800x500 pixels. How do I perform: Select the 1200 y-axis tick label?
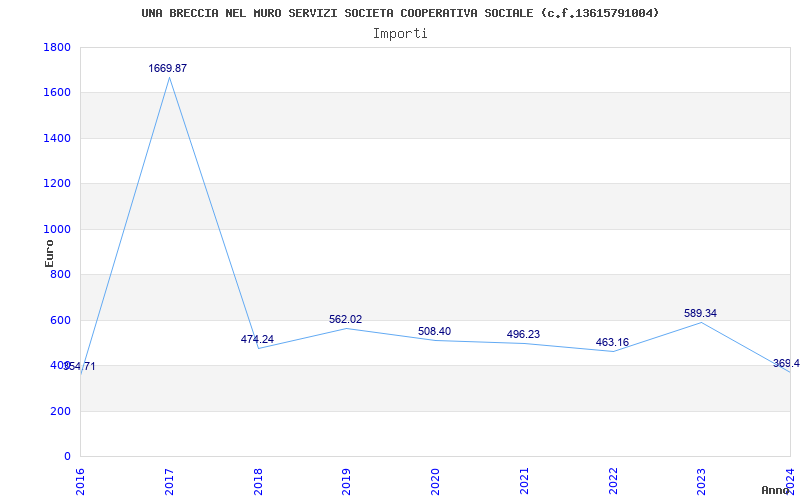click(x=57, y=184)
